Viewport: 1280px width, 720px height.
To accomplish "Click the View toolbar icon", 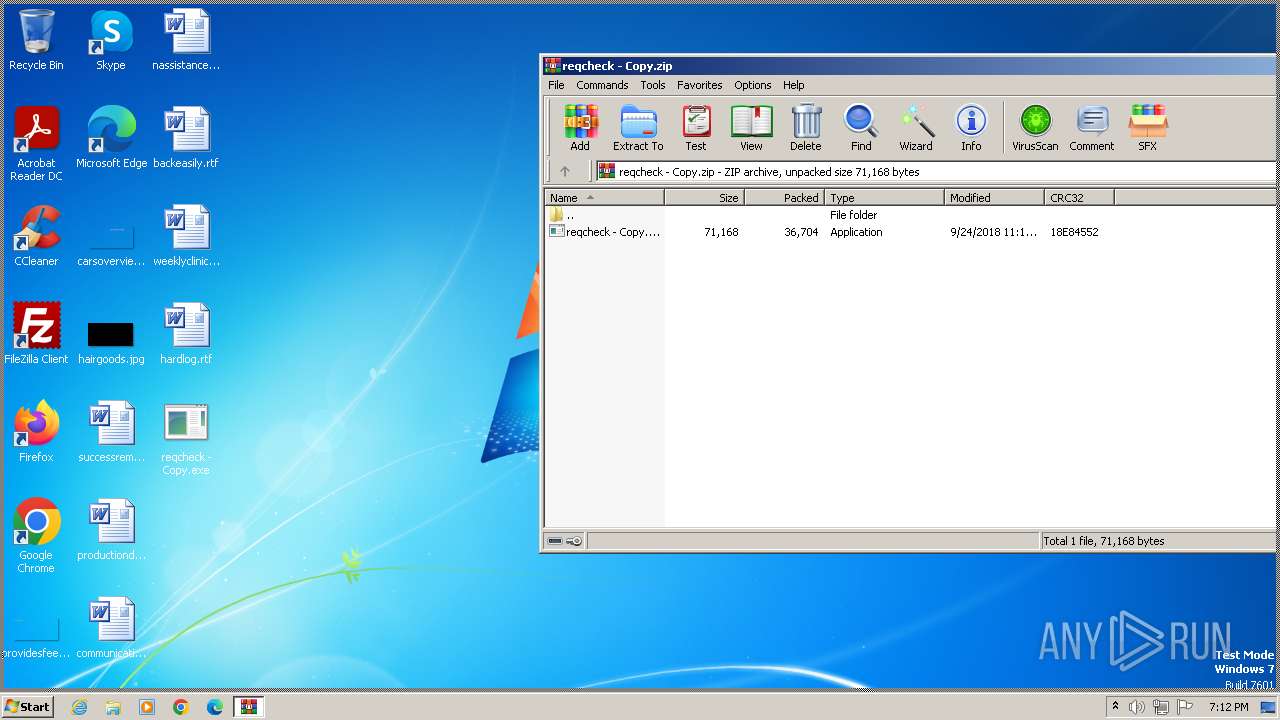I will [751, 128].
